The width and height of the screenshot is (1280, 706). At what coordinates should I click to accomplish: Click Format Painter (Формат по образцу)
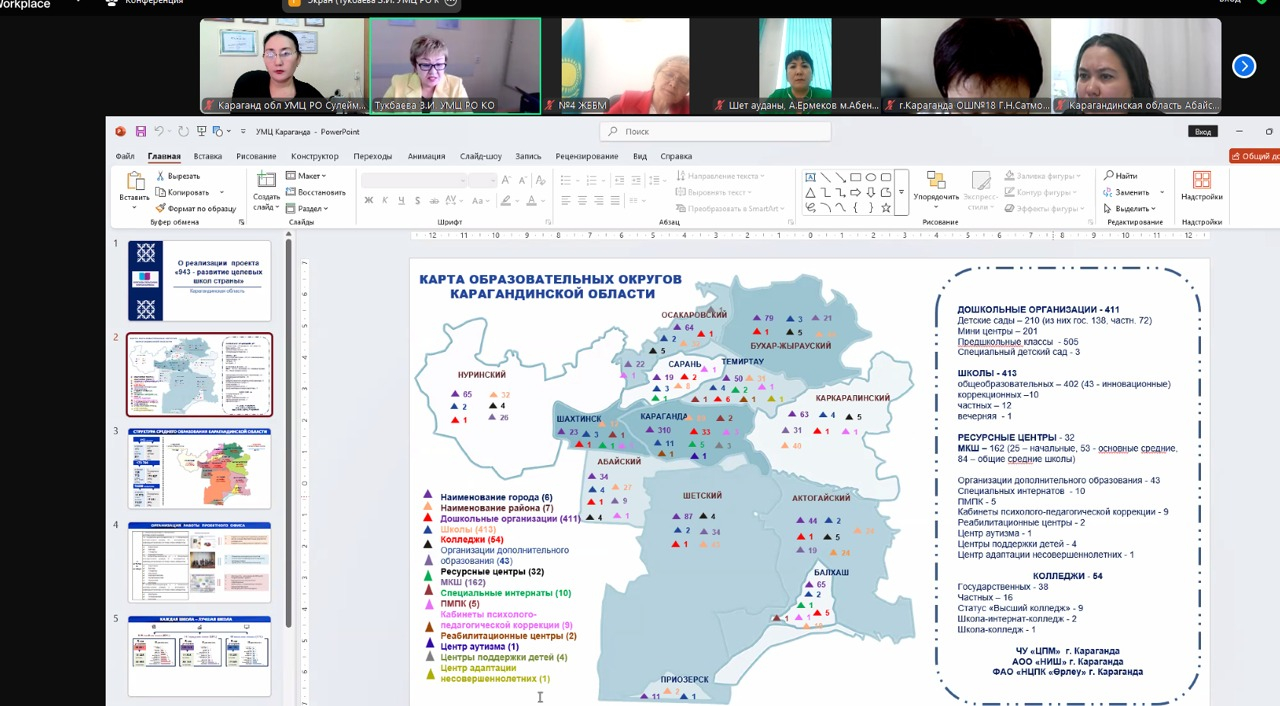(196, 208)
